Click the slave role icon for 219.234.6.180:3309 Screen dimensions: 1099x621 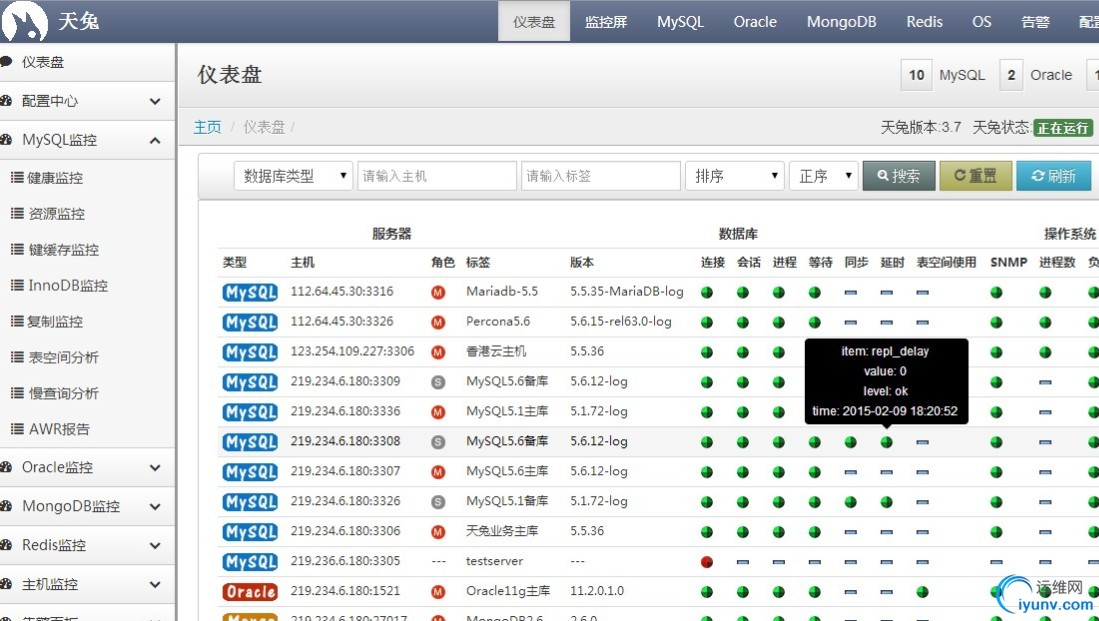[x=437, y=382]
